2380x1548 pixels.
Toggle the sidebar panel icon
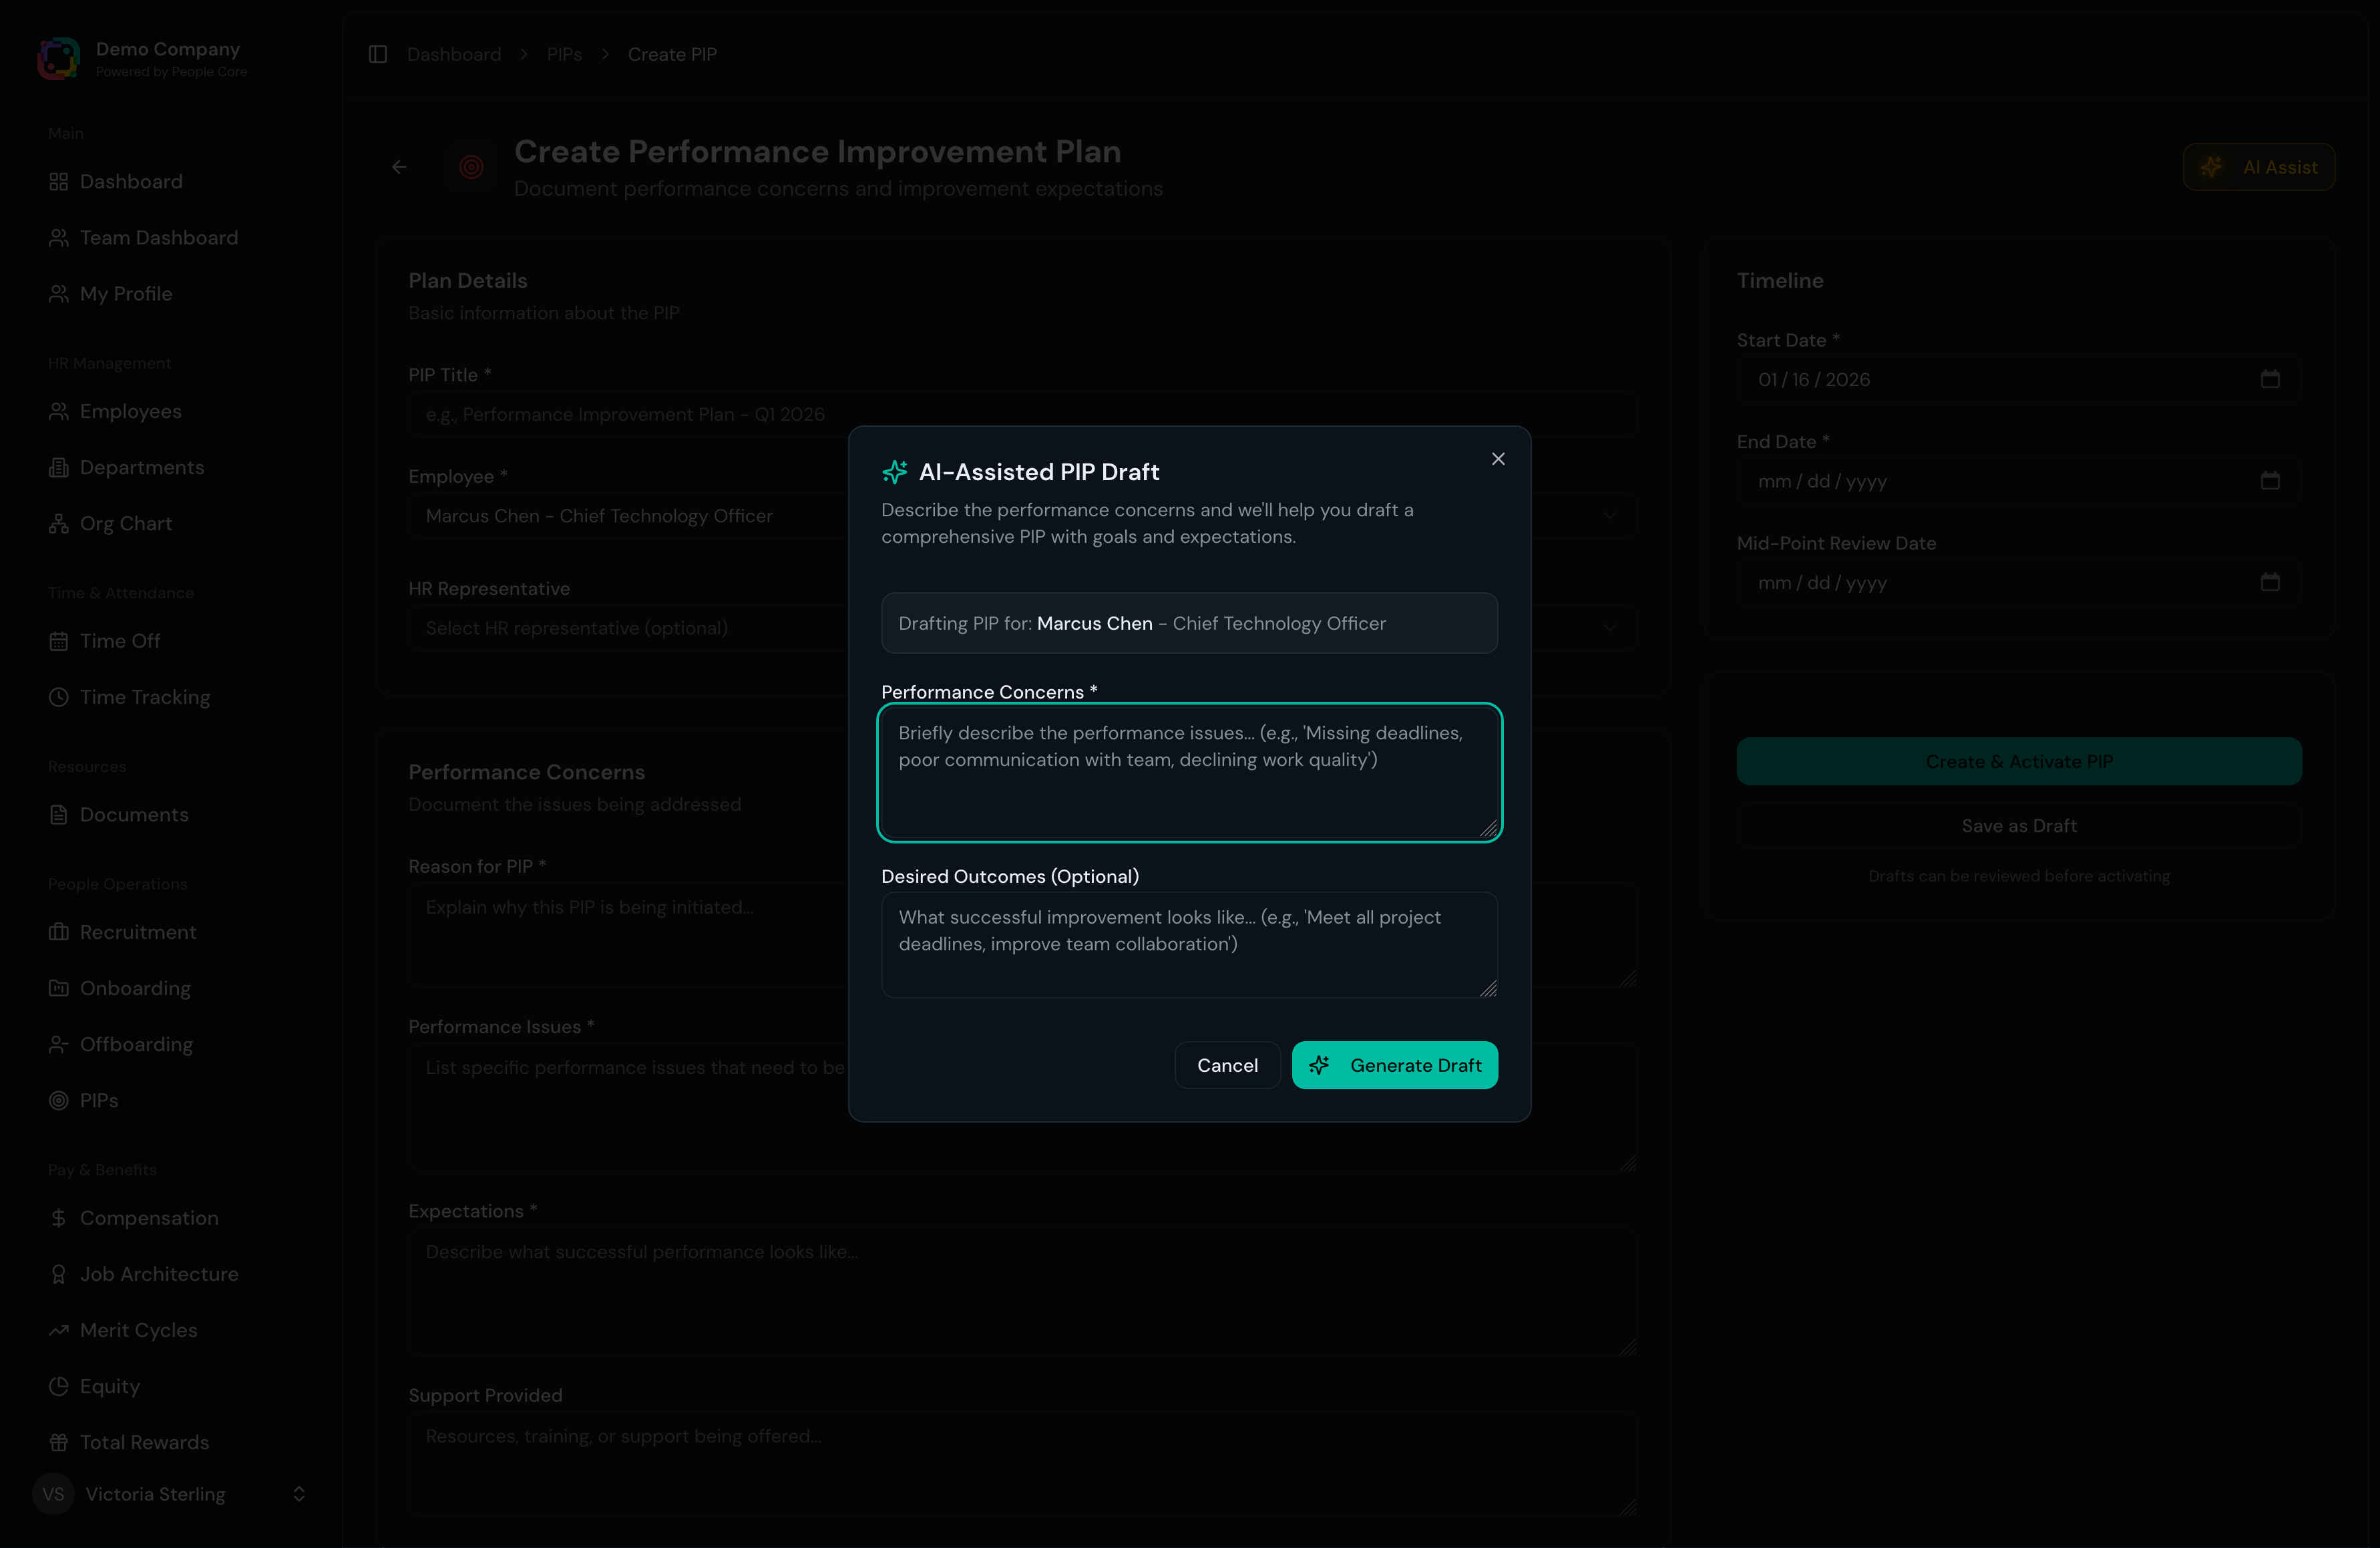(x=378, y=55)
